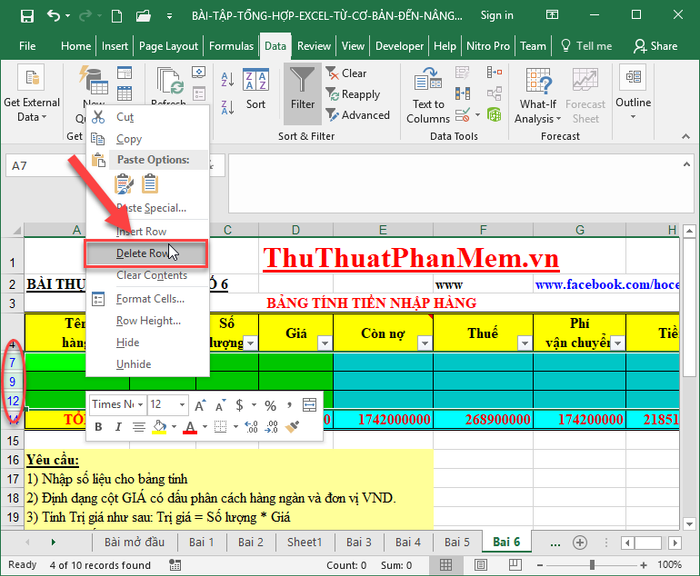Click the Filter funnel icon in ribbon
This screenshot has width=700, height=576.
click(302, 88)
